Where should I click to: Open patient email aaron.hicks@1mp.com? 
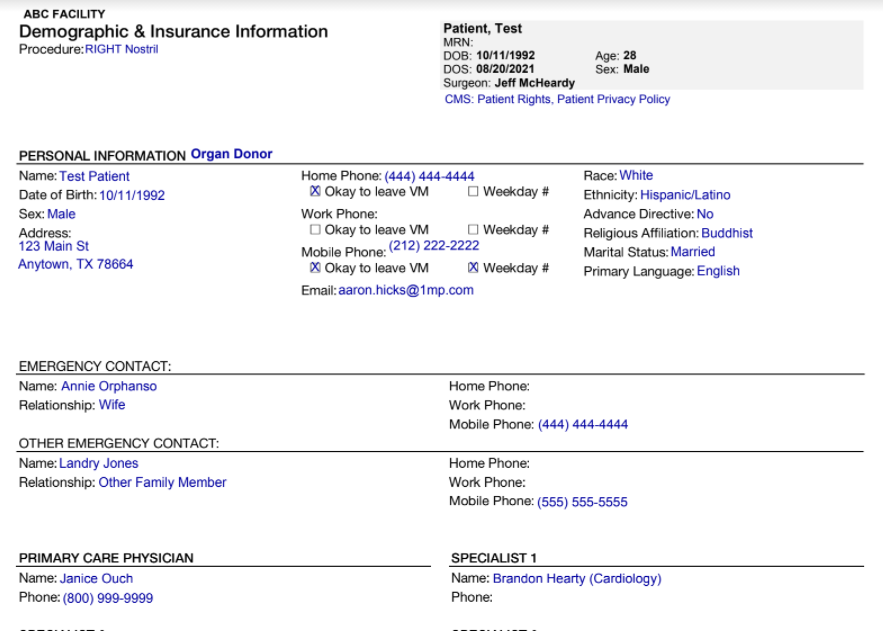tap(407, 290)
